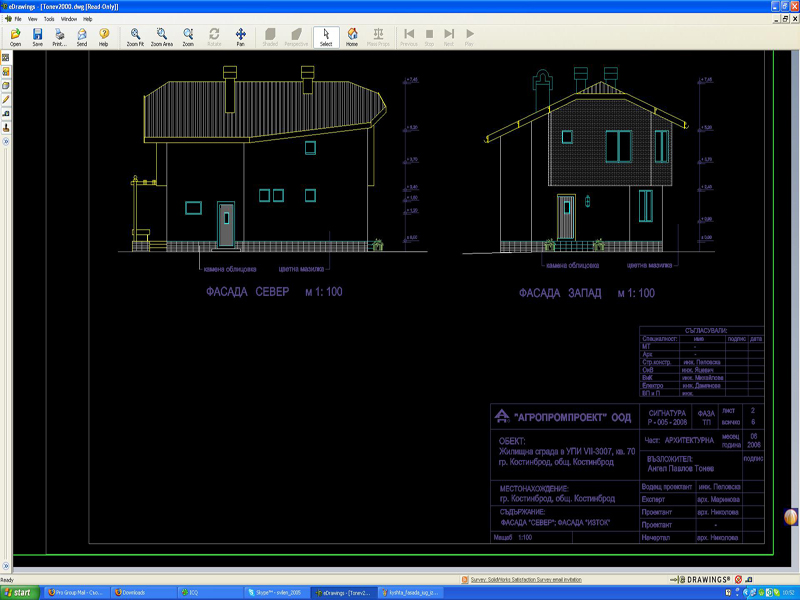Click the Home view icon
The width and height of the screenshot is (800, 600).
tap(352, 37)
